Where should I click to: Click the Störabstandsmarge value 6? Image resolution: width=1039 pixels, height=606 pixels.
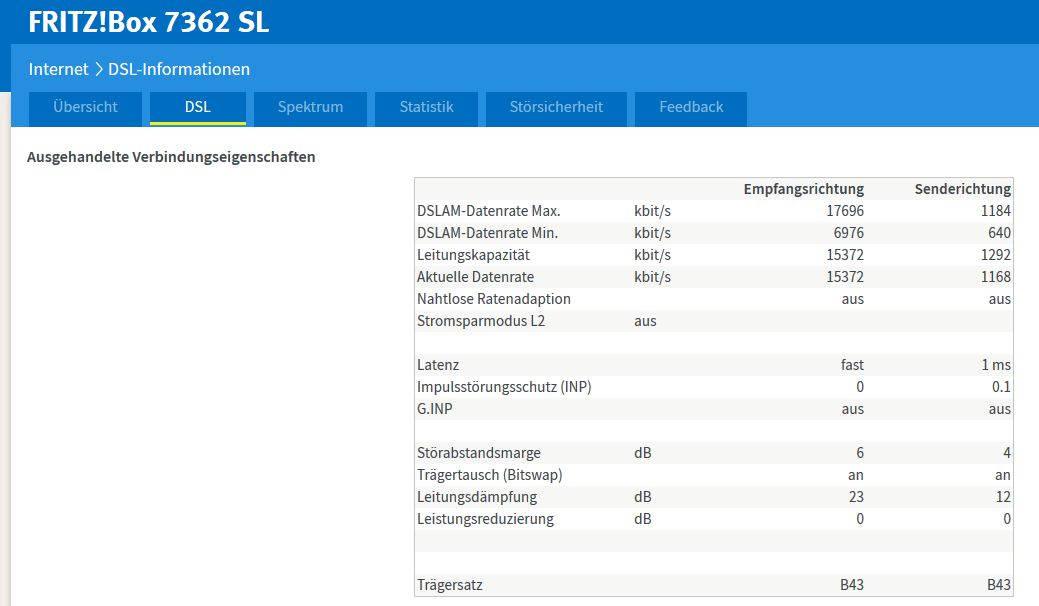[859, 452]
